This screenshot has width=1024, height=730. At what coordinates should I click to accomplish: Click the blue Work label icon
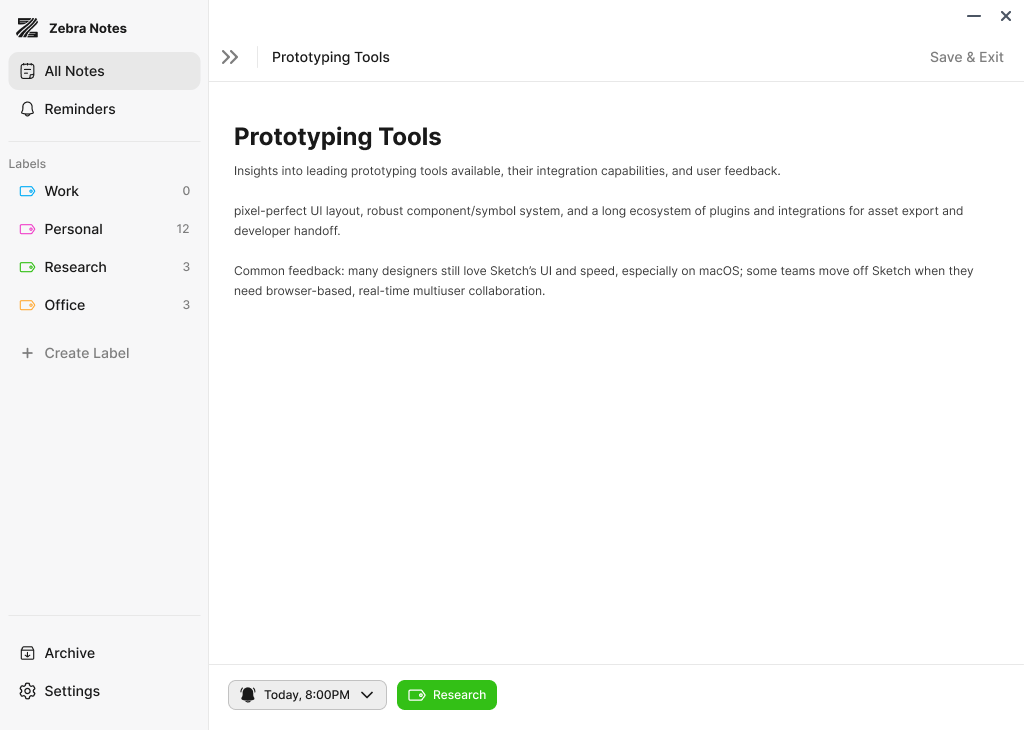click(28, 191)
